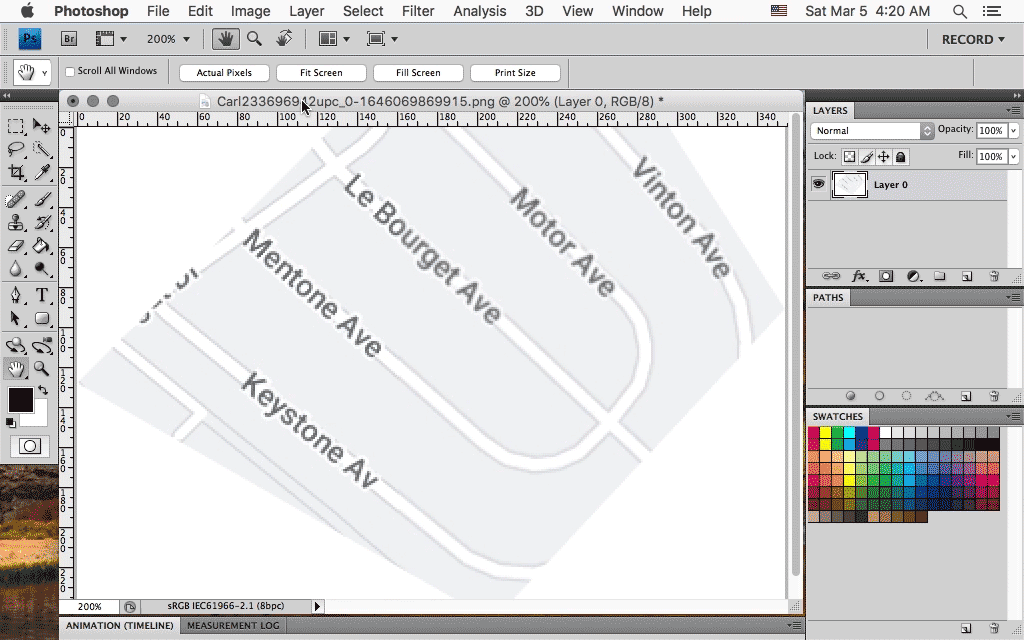Click the Fill Screen button
The width and height of the screenshot is (1024, 640).
pos(418,72)
